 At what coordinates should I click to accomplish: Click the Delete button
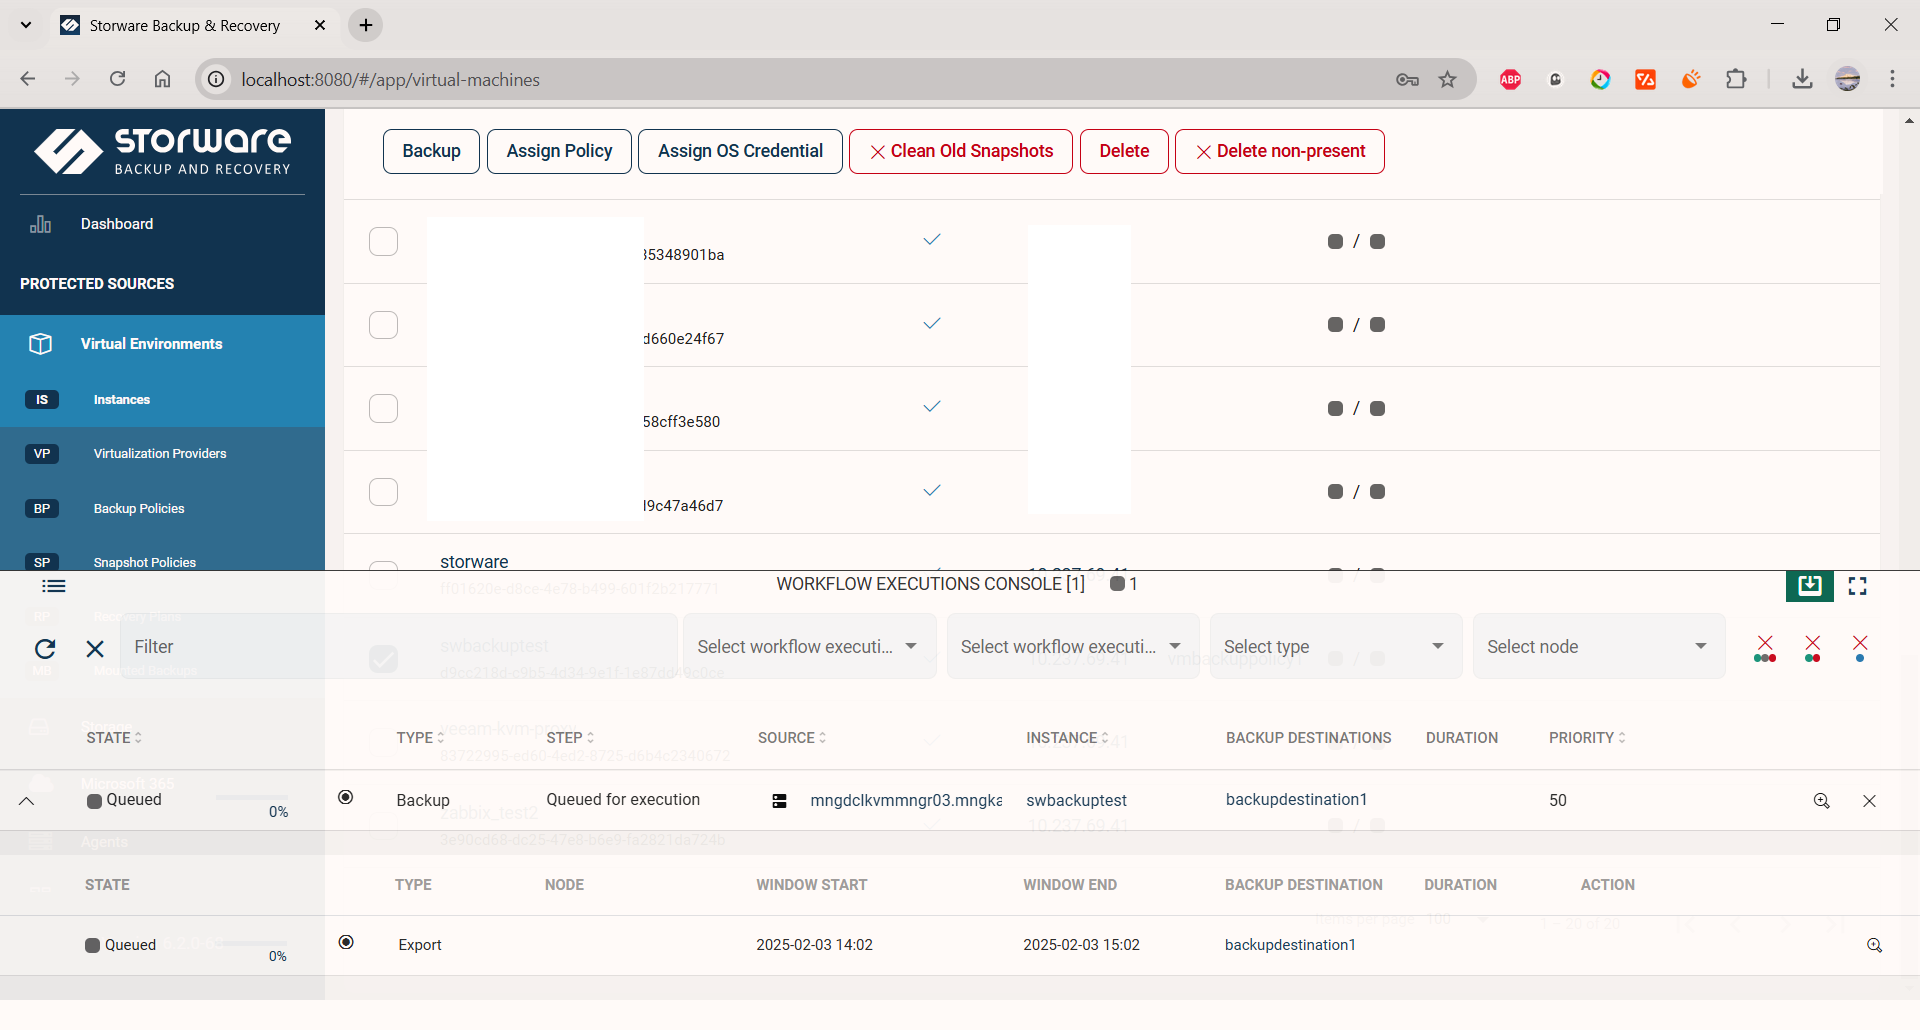(1124, 151)
